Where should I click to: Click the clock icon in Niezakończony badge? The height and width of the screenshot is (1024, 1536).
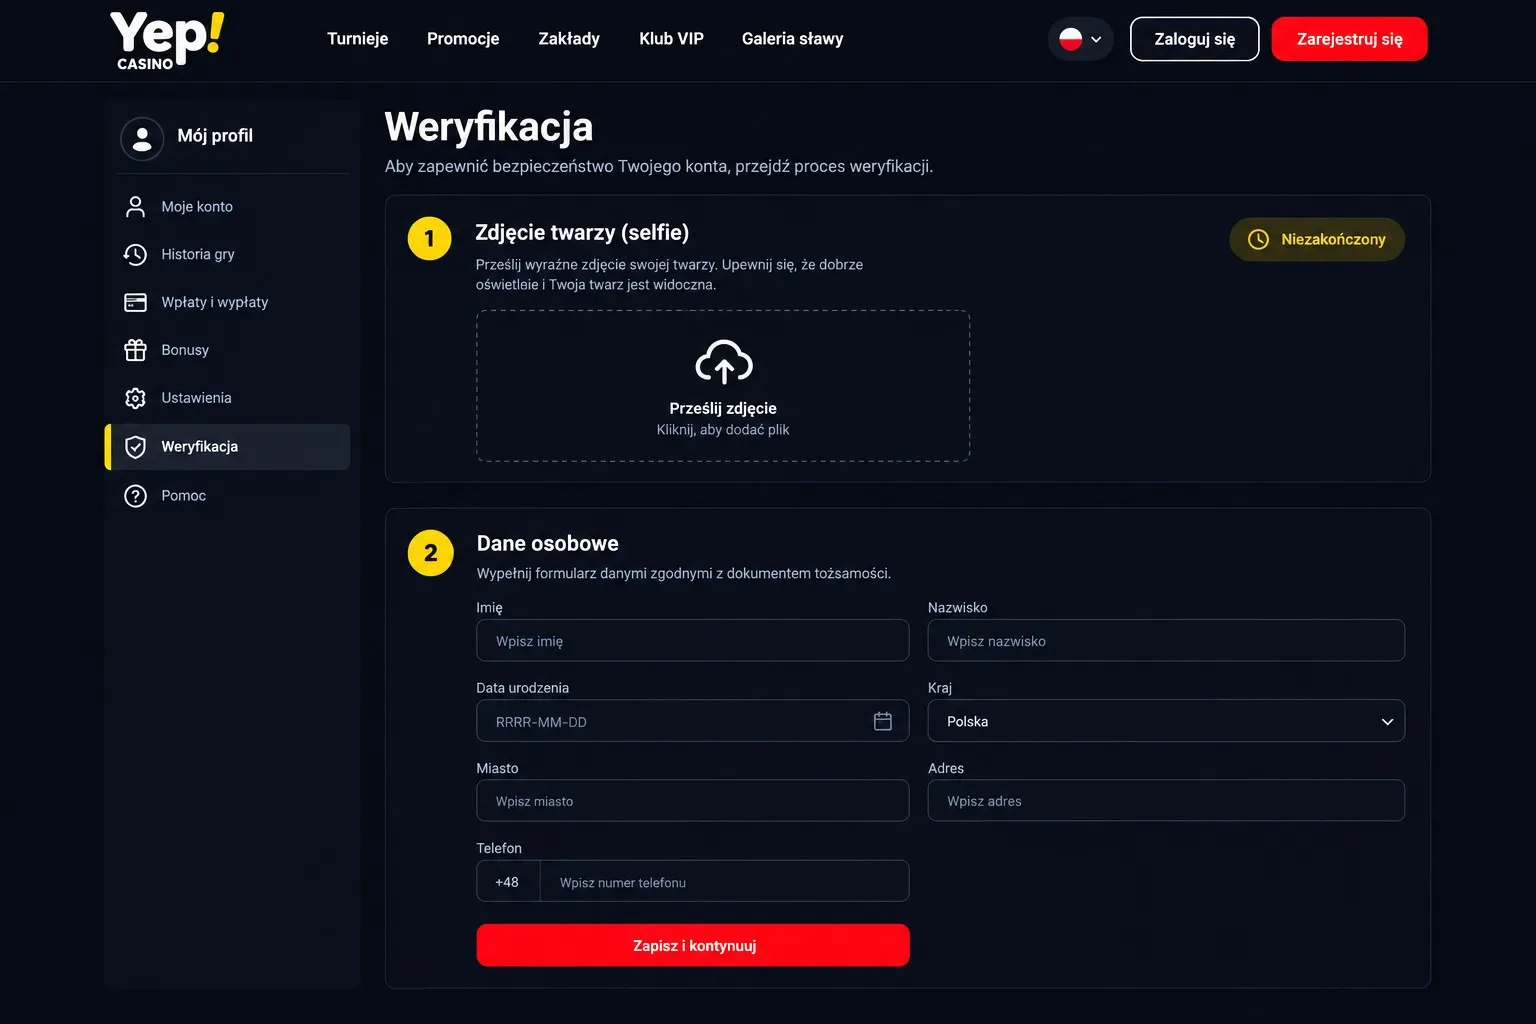pyautogui.click(x=1258, y=239)
